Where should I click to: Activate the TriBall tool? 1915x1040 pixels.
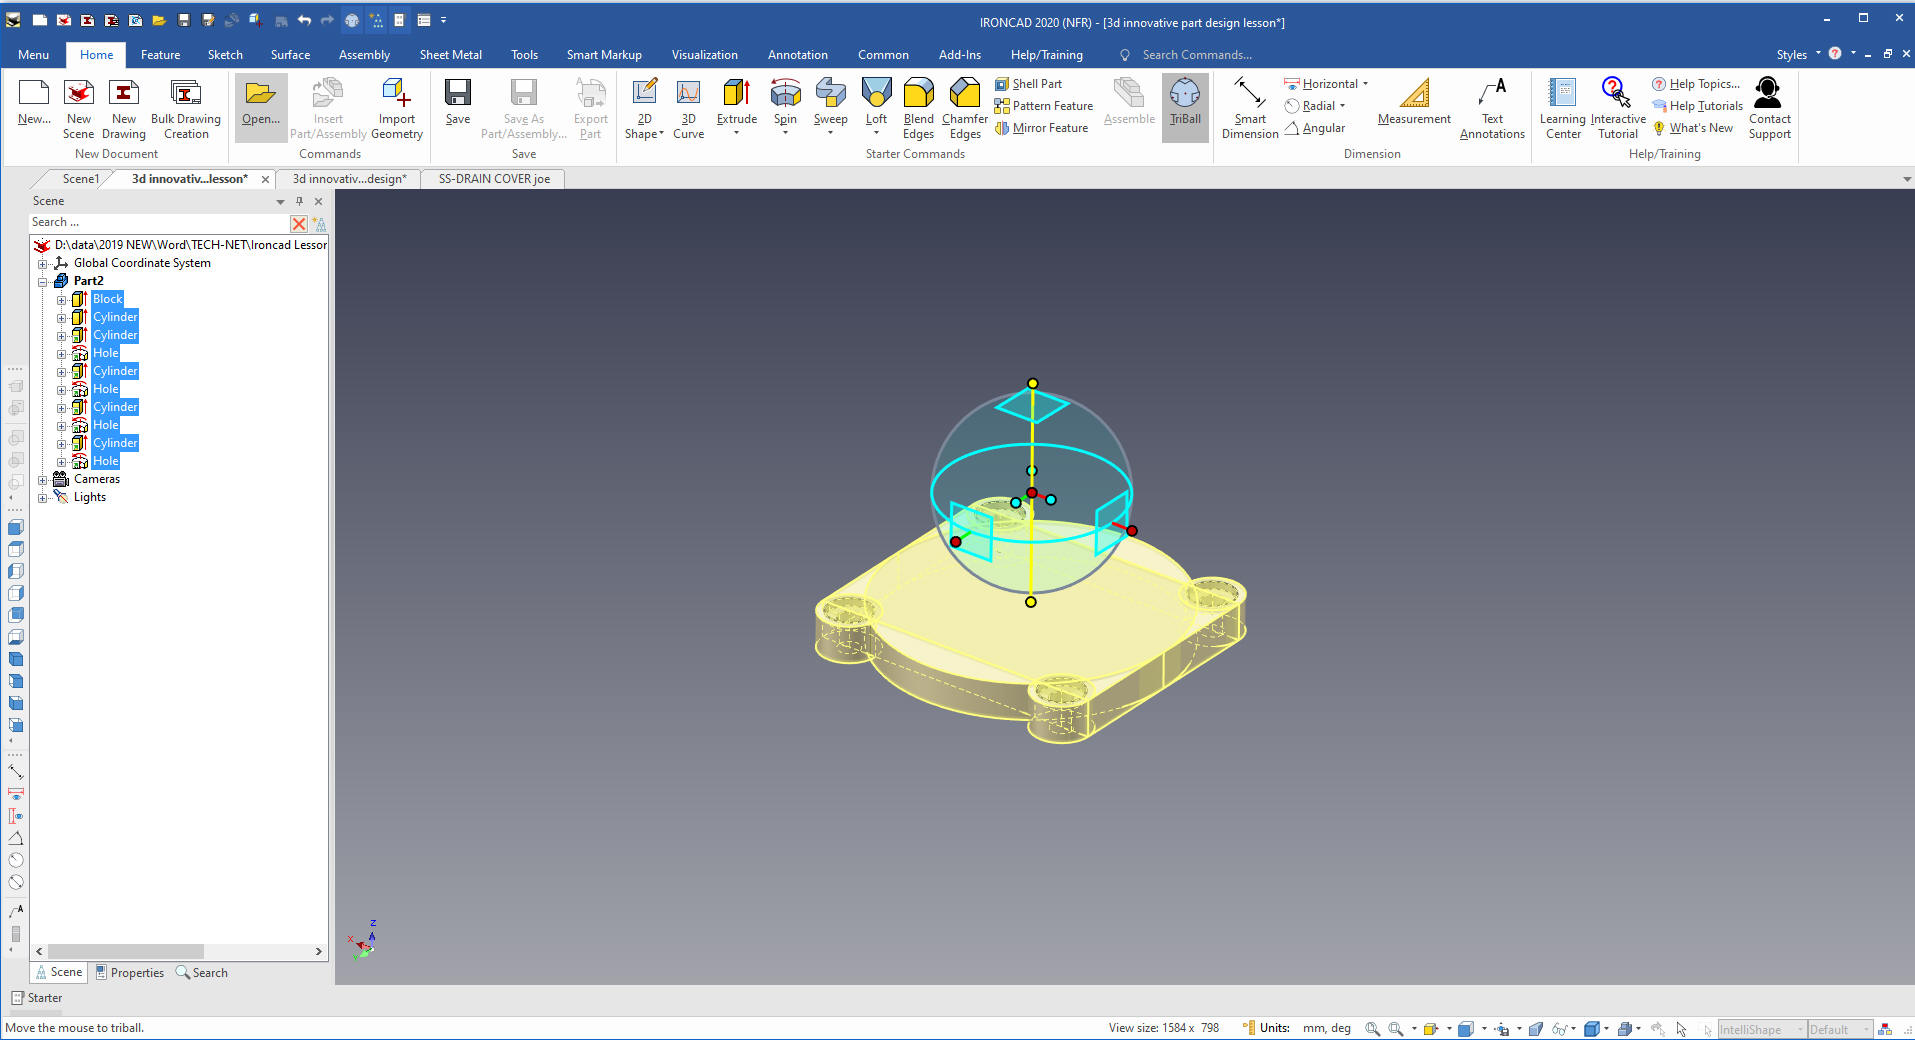click(x=1184, y=103)
